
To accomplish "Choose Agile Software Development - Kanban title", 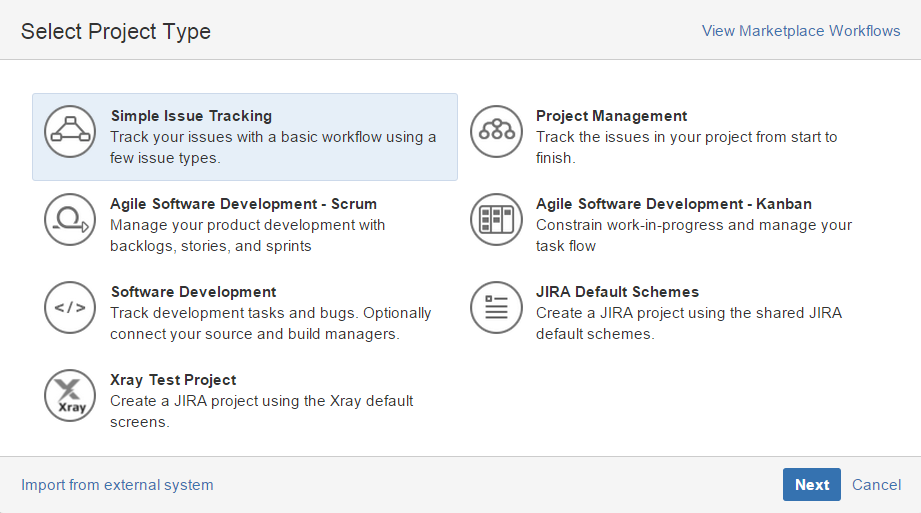I will (674, 204).
